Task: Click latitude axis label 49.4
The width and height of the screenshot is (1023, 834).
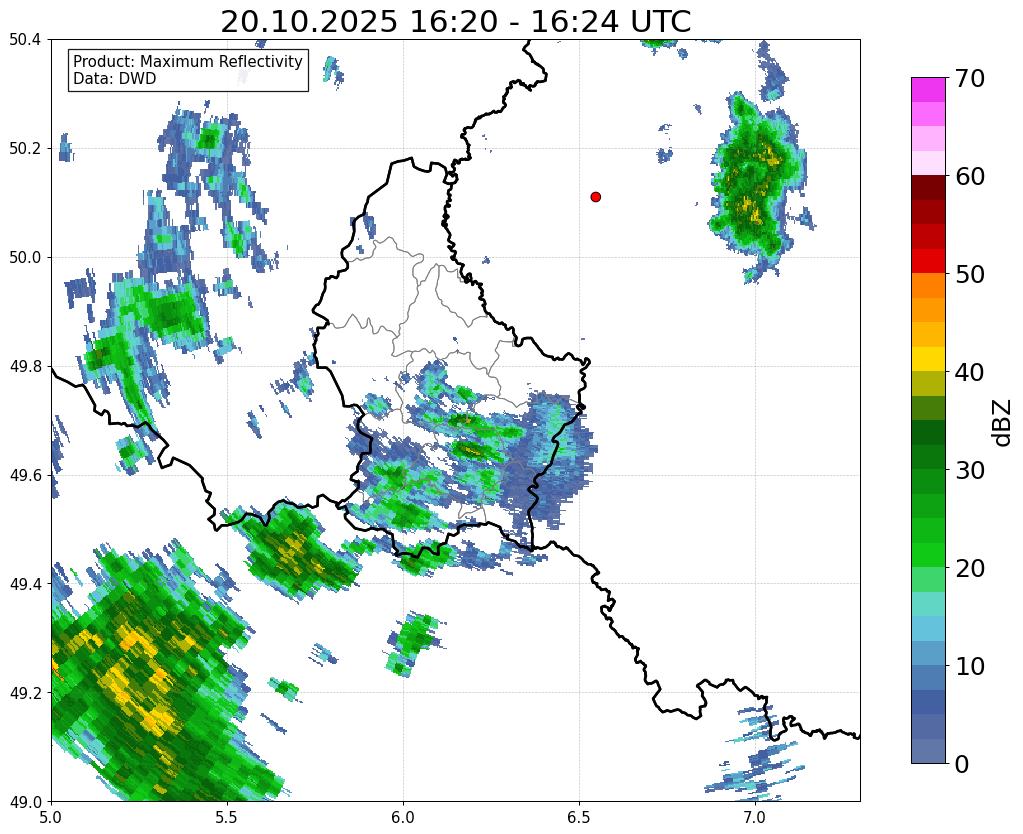Action: [x=25, y=584]
